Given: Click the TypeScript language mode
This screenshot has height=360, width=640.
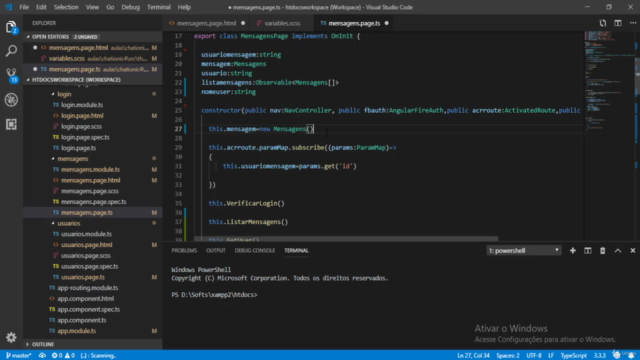Looking at the screenshot, I should tap(573, 356).
